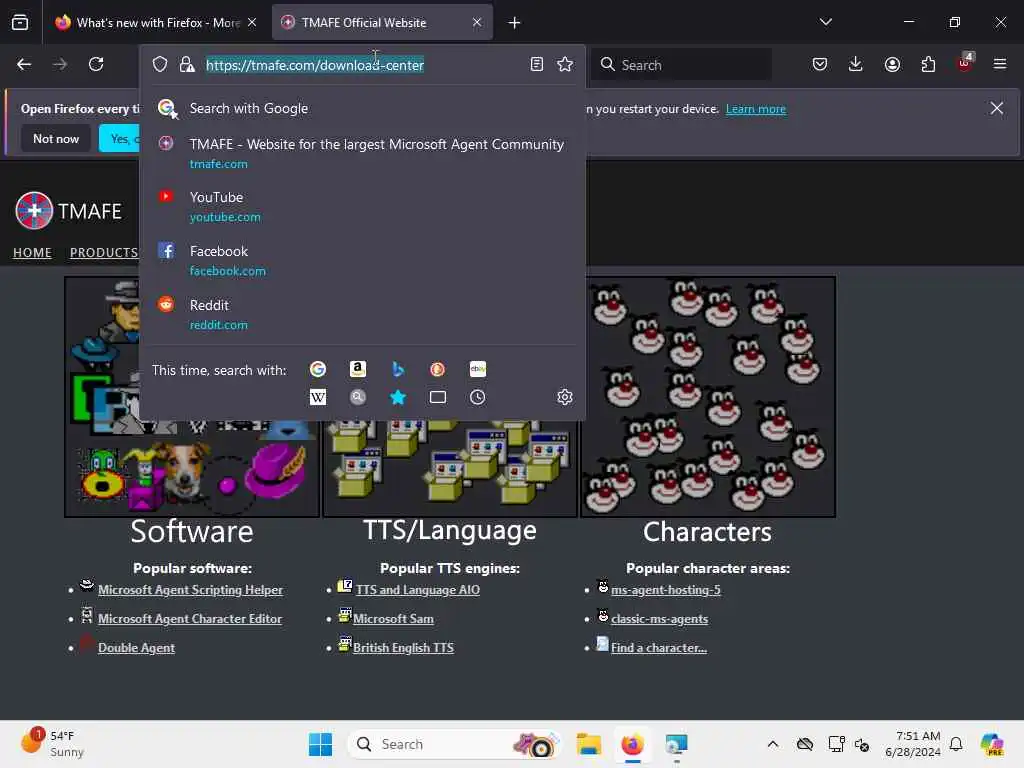
Task: Dismiss the Open Firefox notification bar
Action: (x=997, y=108)
